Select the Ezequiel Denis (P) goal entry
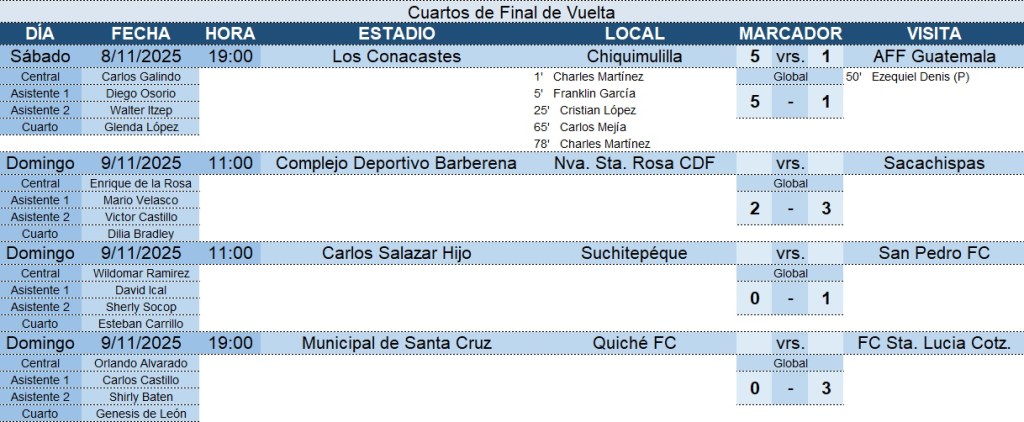 (920, 76)
